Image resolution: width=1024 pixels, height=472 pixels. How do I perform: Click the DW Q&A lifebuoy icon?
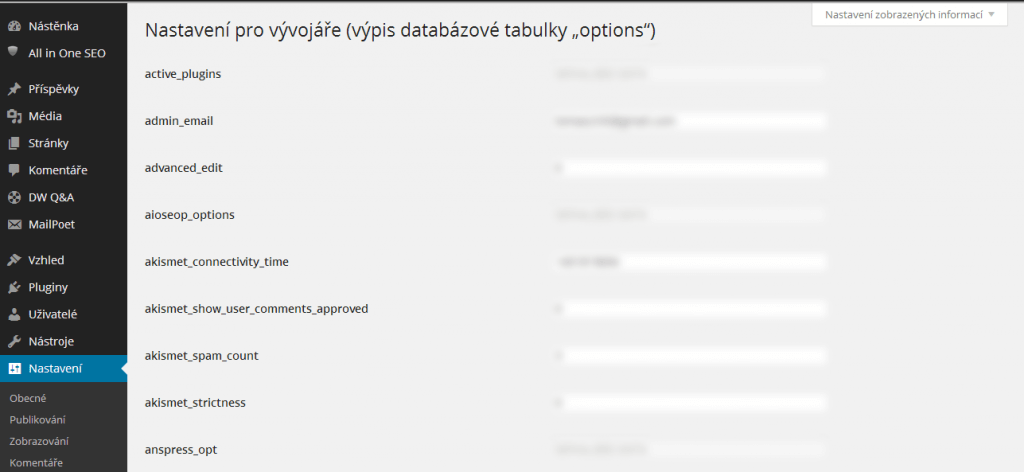point(14,198)
